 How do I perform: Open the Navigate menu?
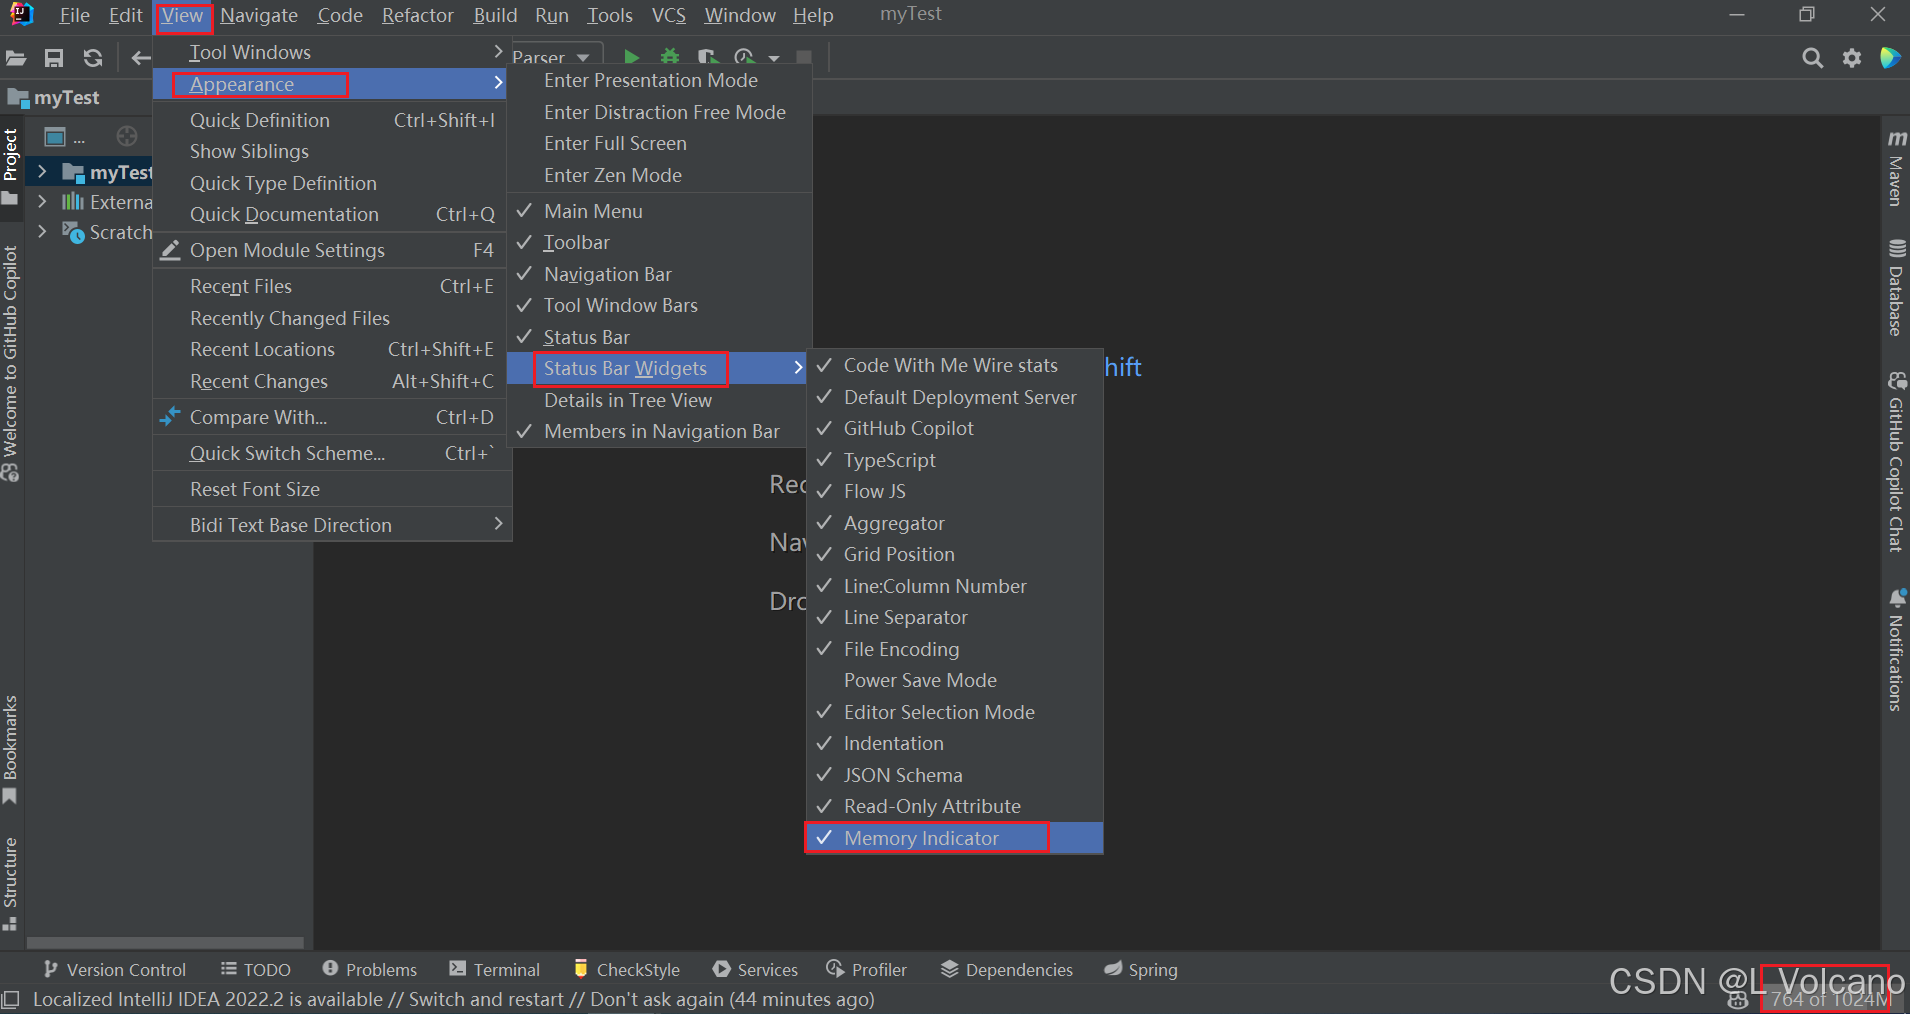(x=258, y=15)
